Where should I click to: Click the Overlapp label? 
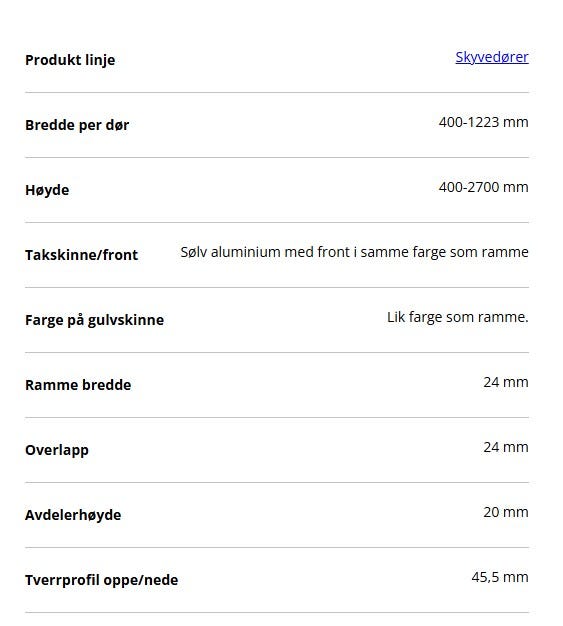click(x=57, y=450)
